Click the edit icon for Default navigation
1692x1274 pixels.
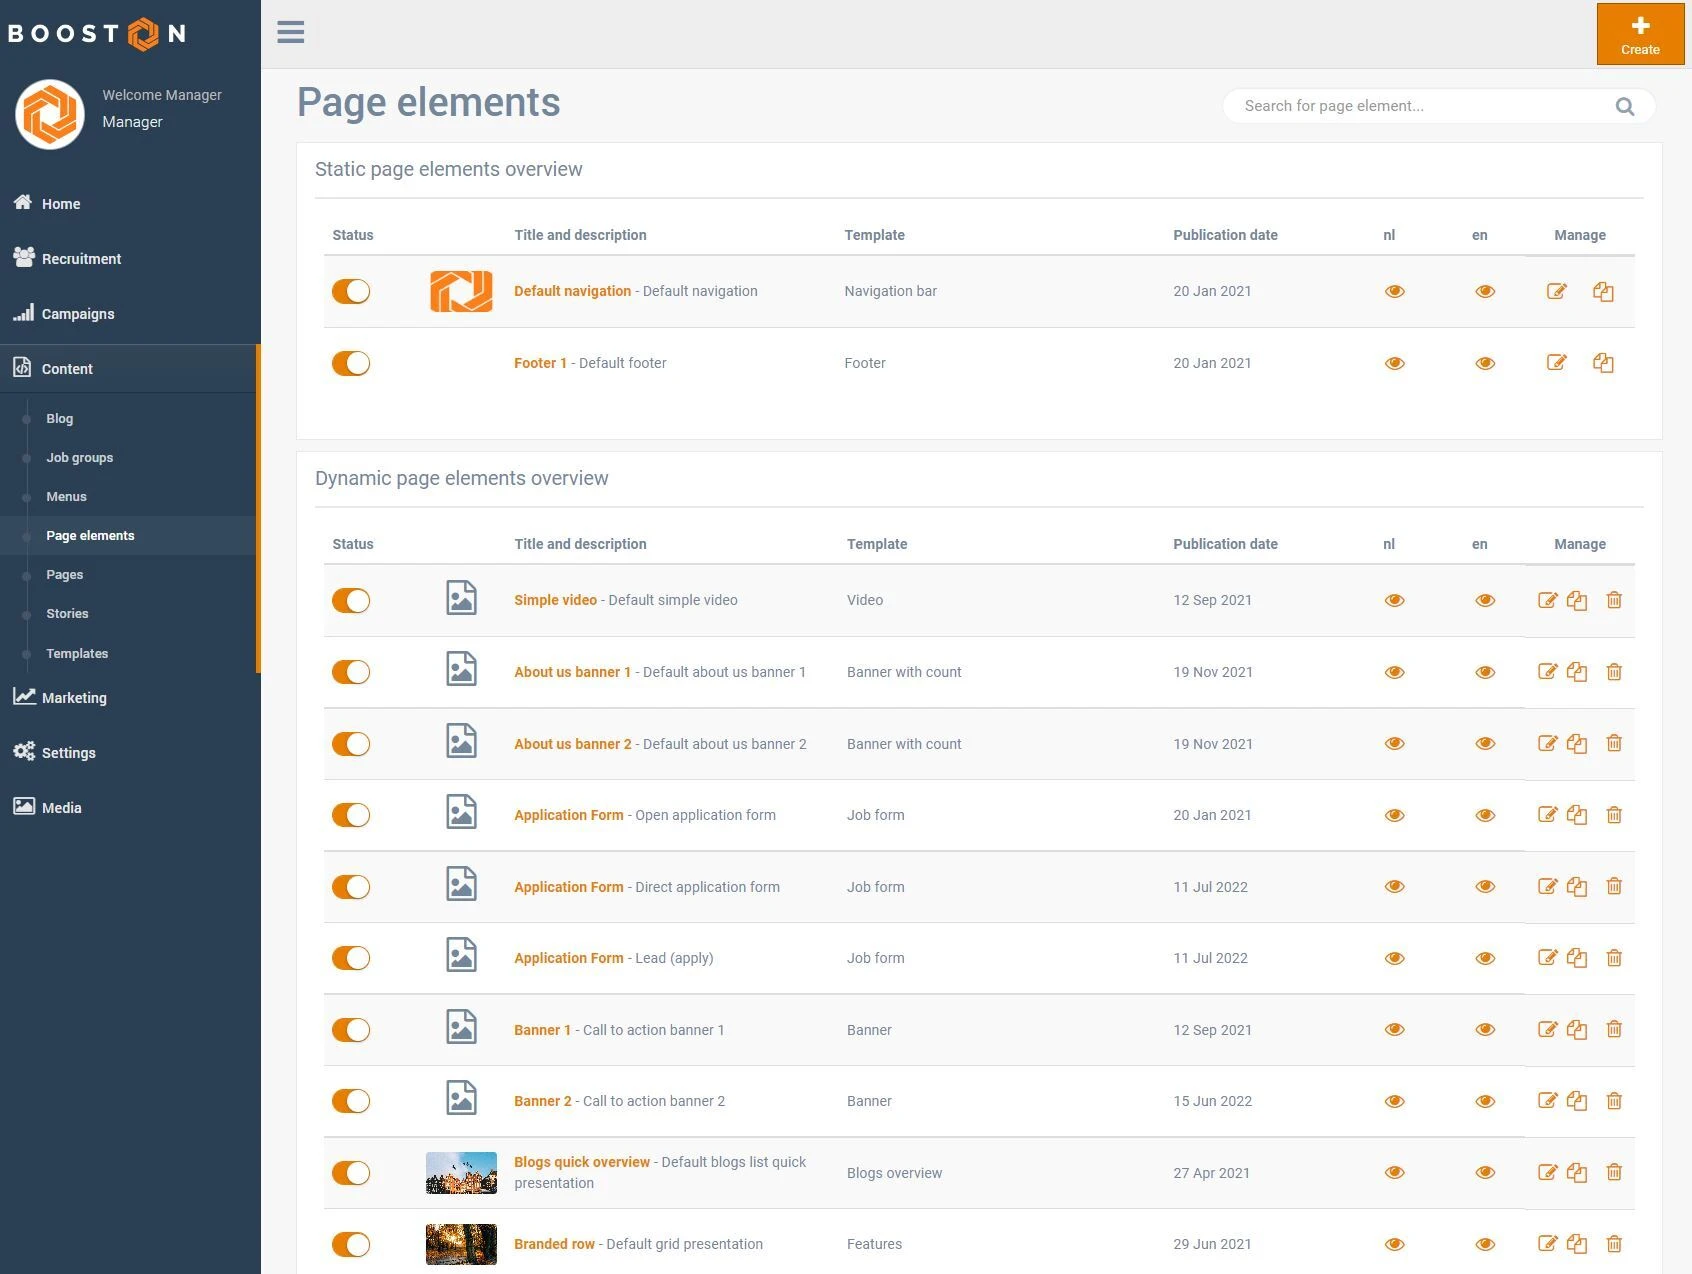coord(1557,291)
